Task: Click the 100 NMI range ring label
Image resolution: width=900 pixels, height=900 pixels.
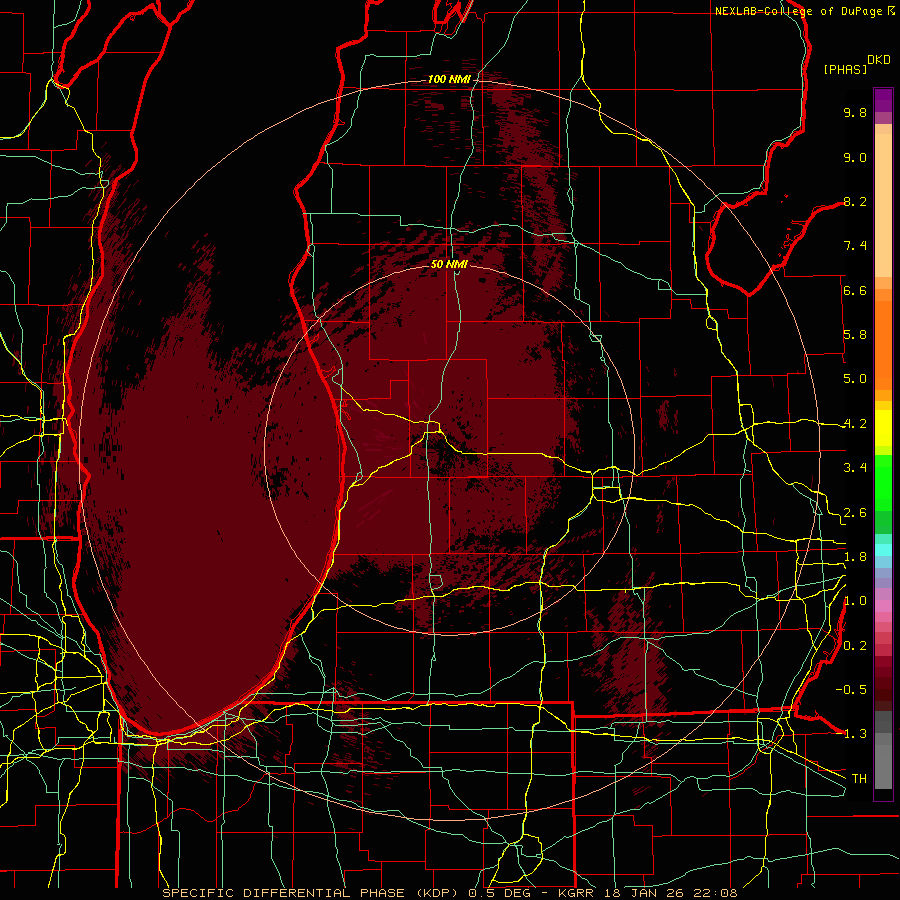Action: click(449, 79)
